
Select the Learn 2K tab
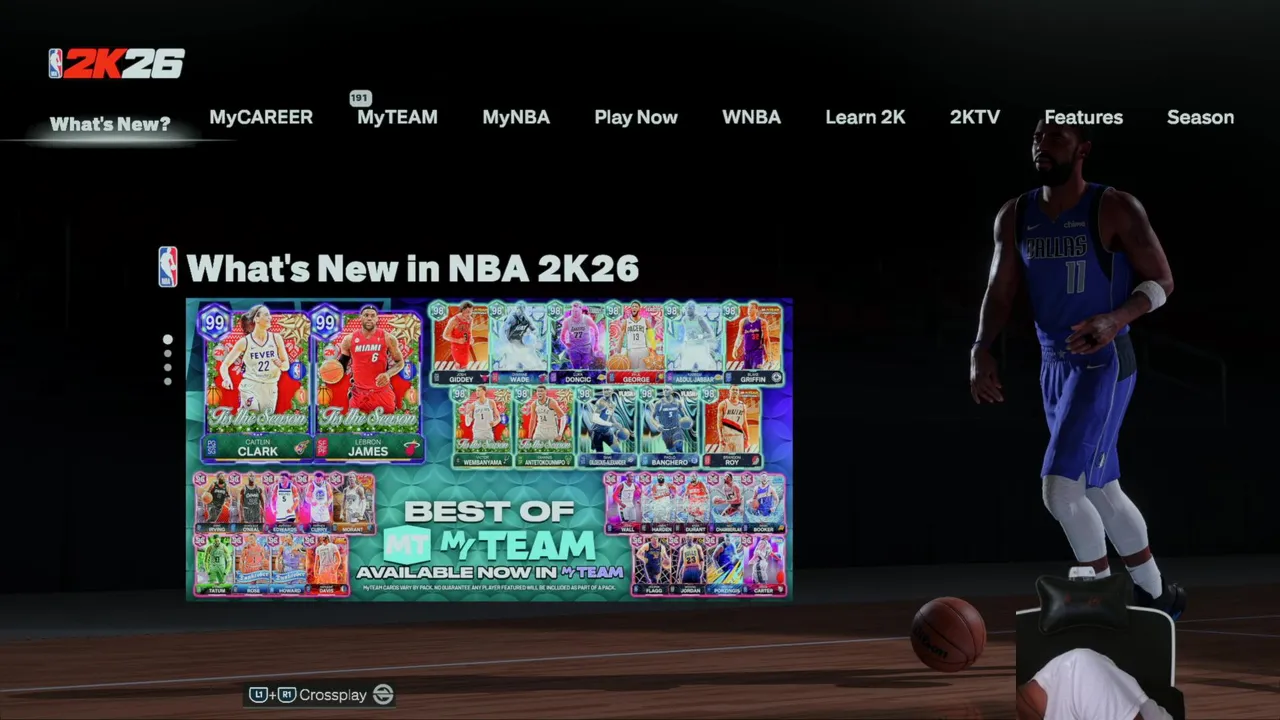[865, 117]
